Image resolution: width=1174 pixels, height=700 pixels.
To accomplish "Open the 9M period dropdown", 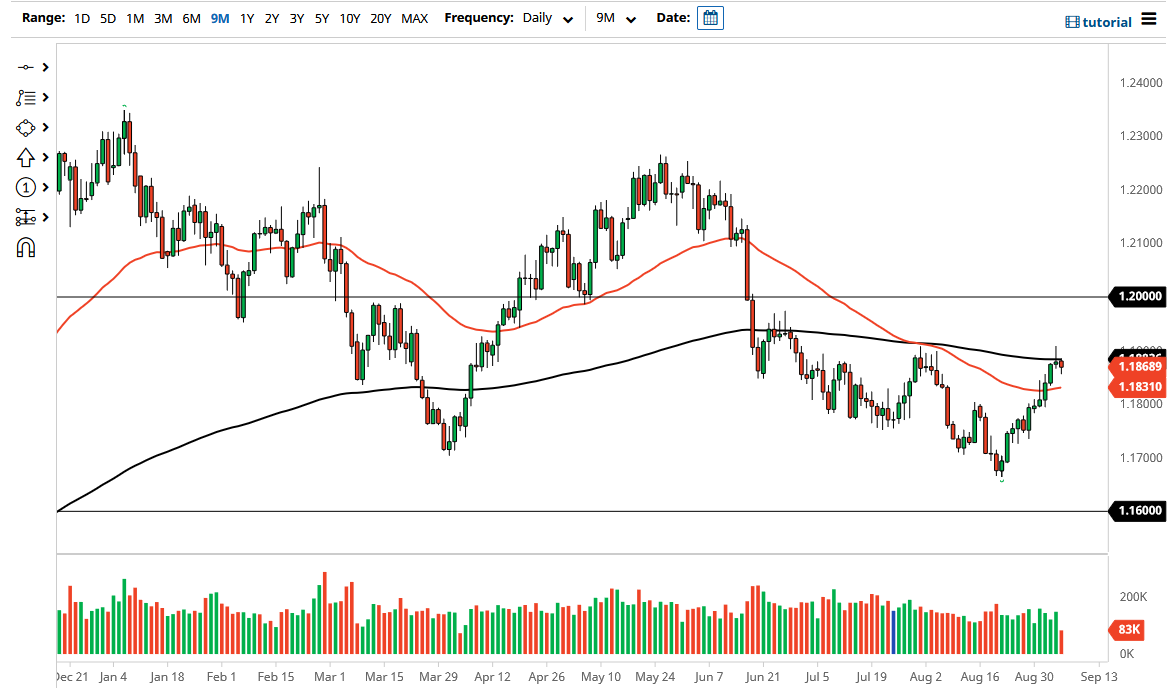I will [615, 18].
